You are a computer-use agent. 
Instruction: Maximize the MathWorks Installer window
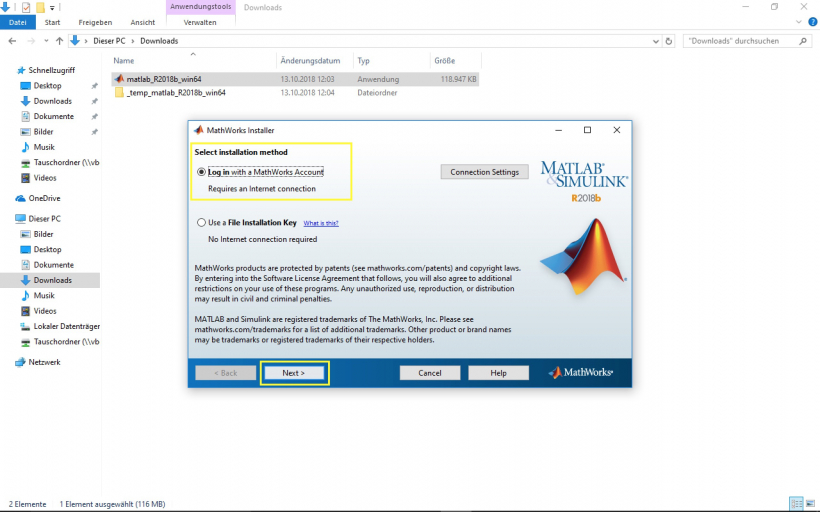coord(587,130)
